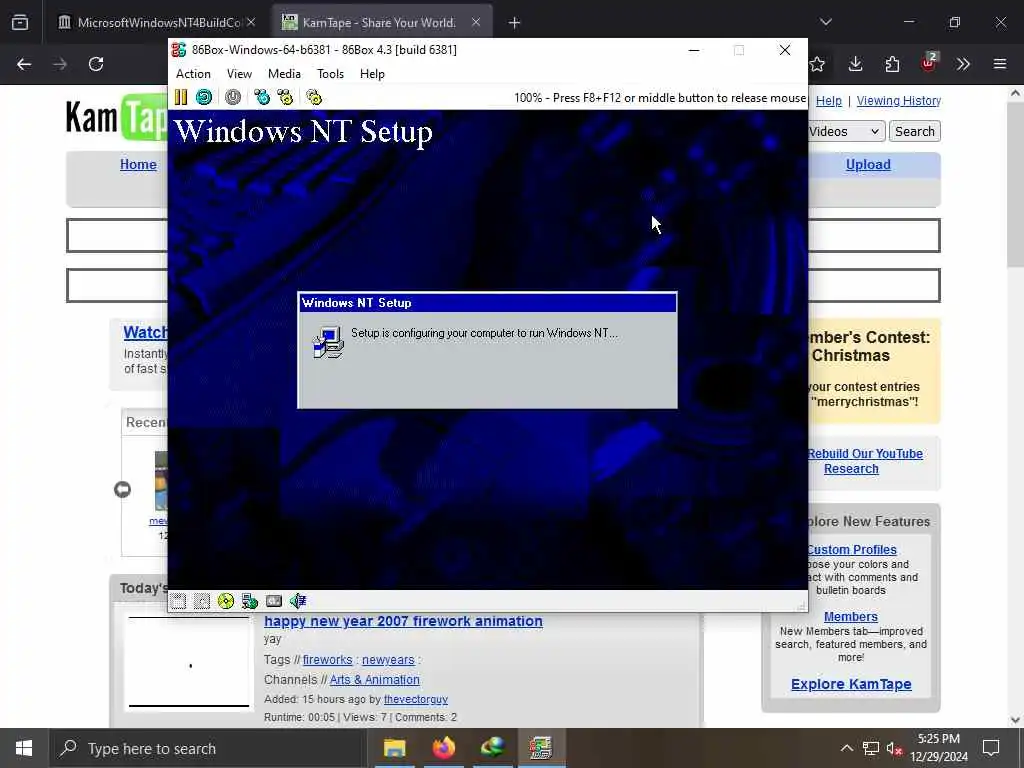Click the newyears tag link

pyautogui.click(x=388, y=660)
